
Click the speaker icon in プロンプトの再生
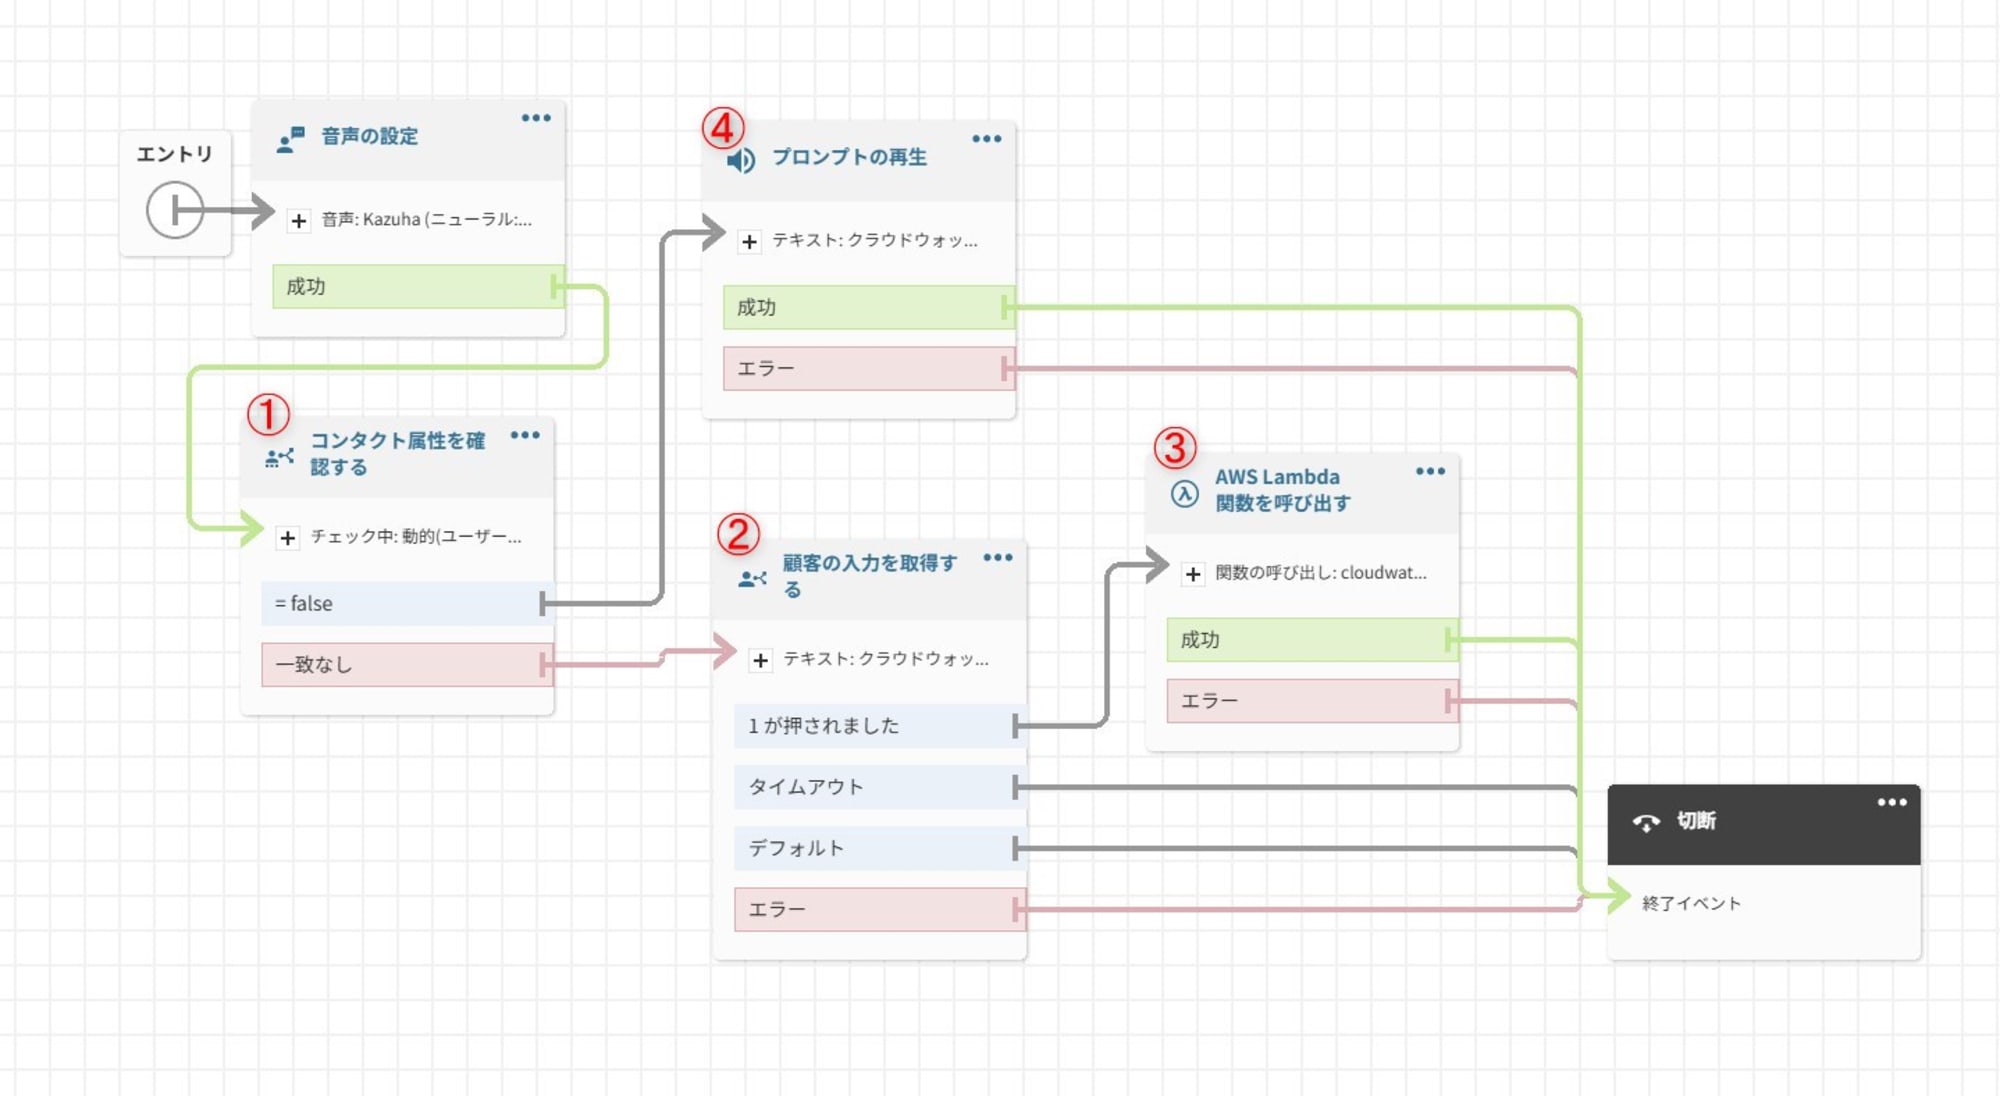pyautogui.click(x=740, y=160)
